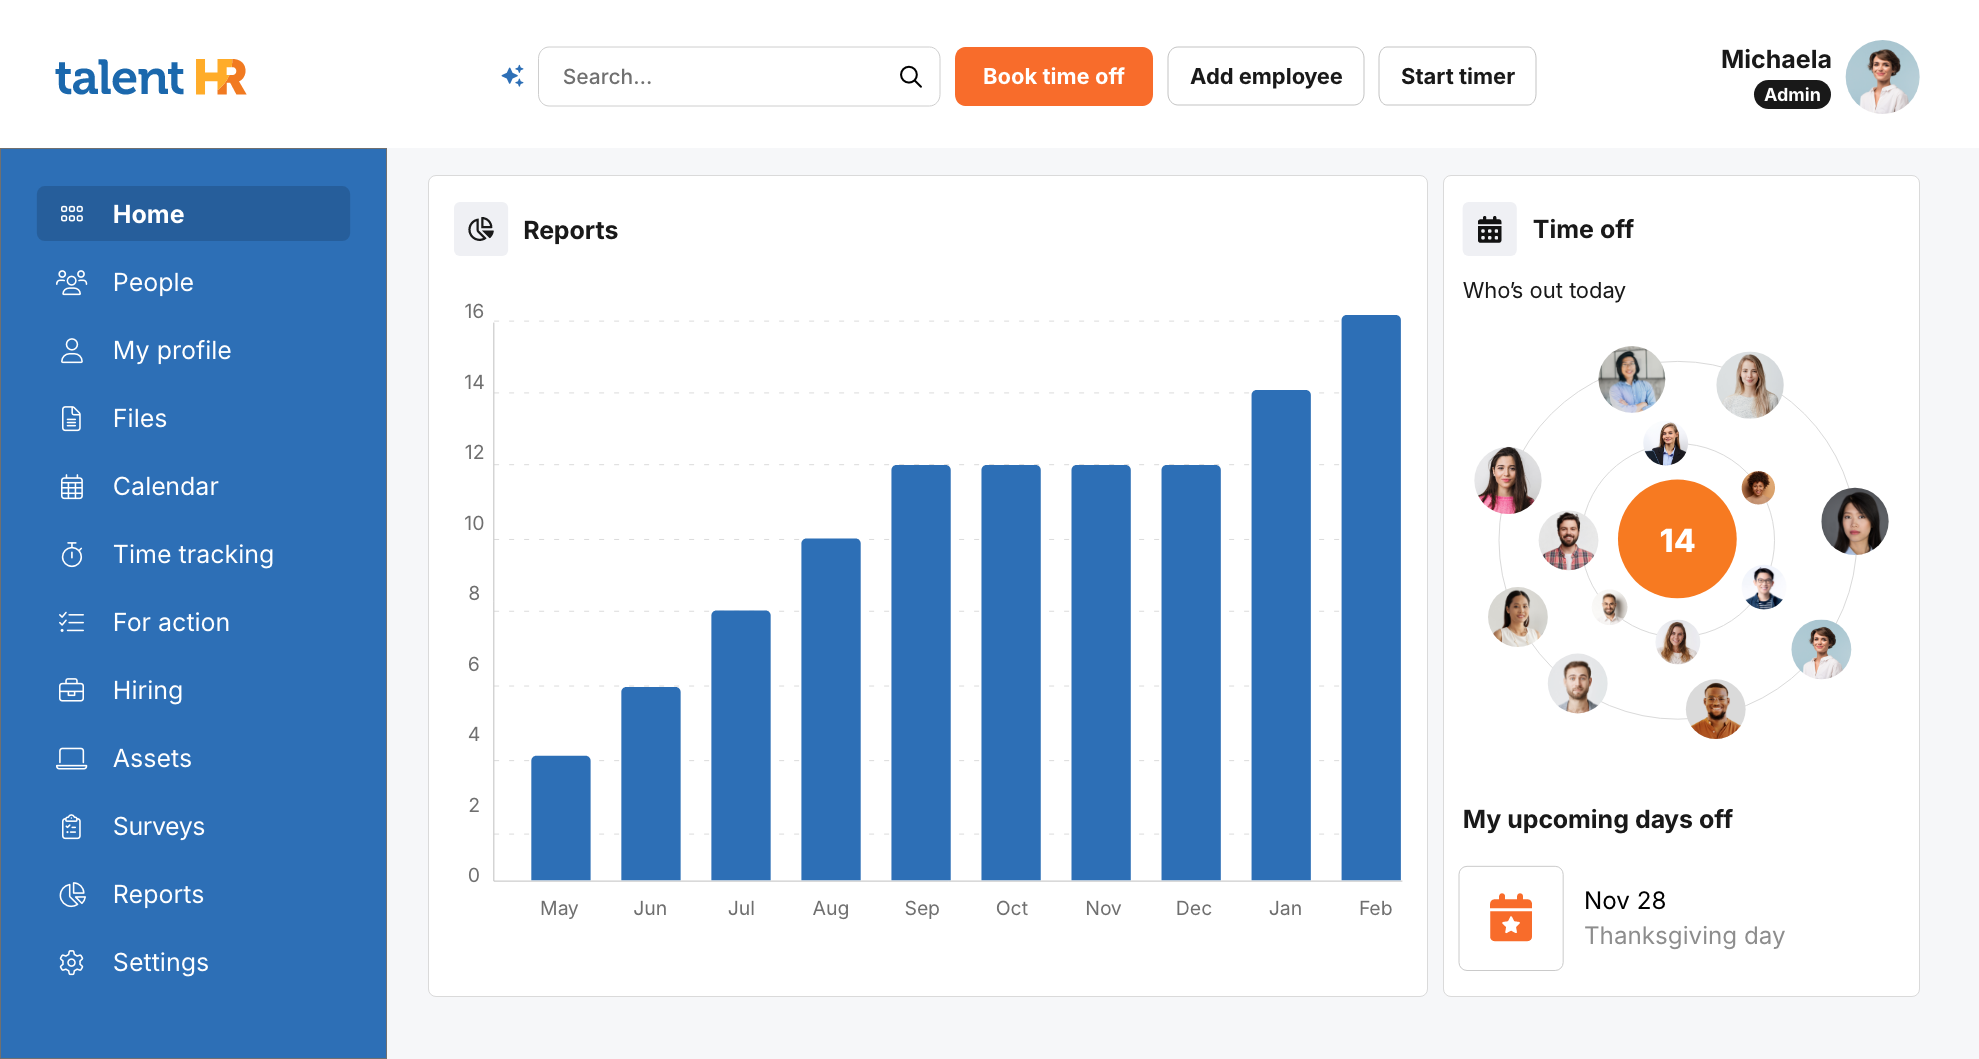The image size is (1979, 1059).
Task: Click the Calendar icon in the sidebar
Action: pyautogui.click(x=71, y=486)
